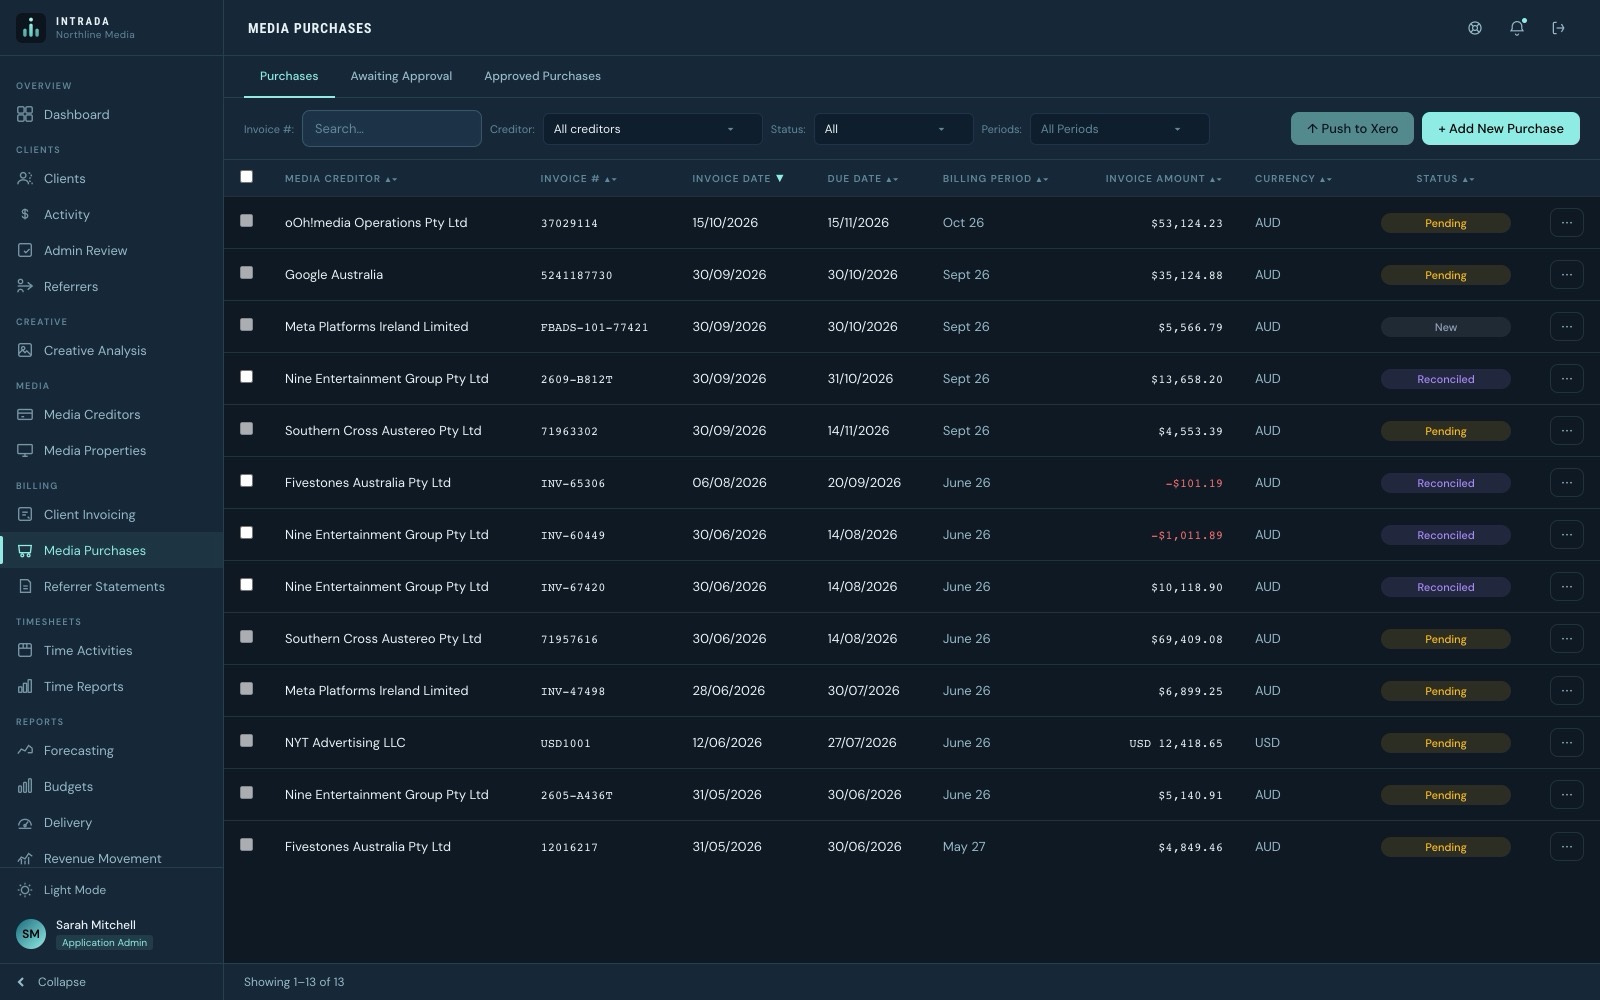Viewport: 1600px width, 1000px height.
Task: Check the FBADS-101-77421 invoice row
Action: pyautogui.click(x=247, y=325)
